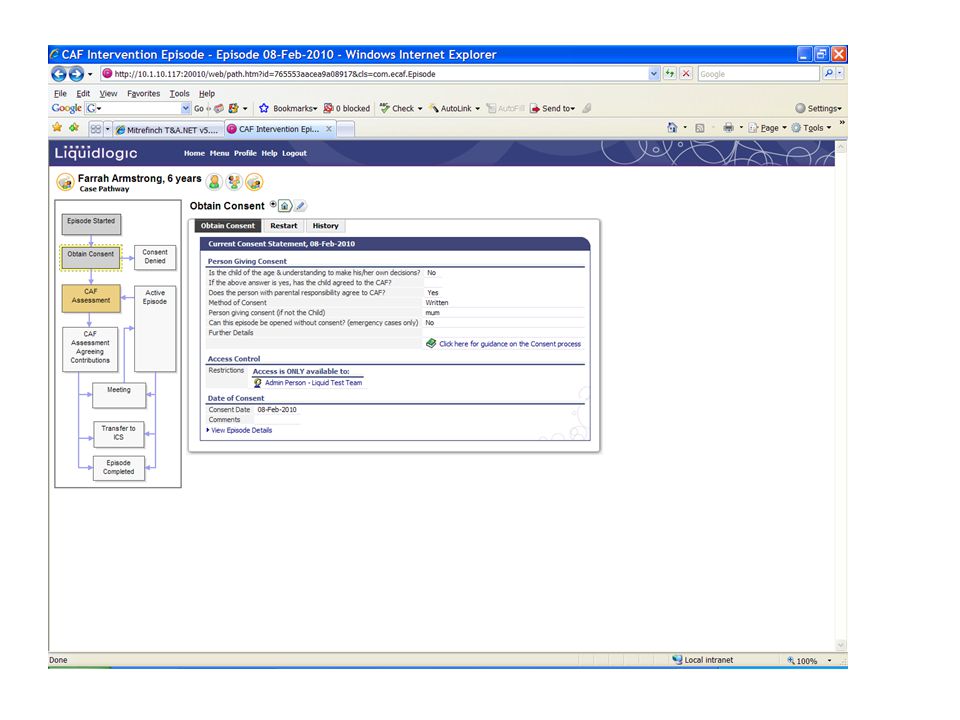The width and height of the screenshot is (960, 720).
Task: Click the Home link in the Liquidlogic header
Action: point(194,154)
